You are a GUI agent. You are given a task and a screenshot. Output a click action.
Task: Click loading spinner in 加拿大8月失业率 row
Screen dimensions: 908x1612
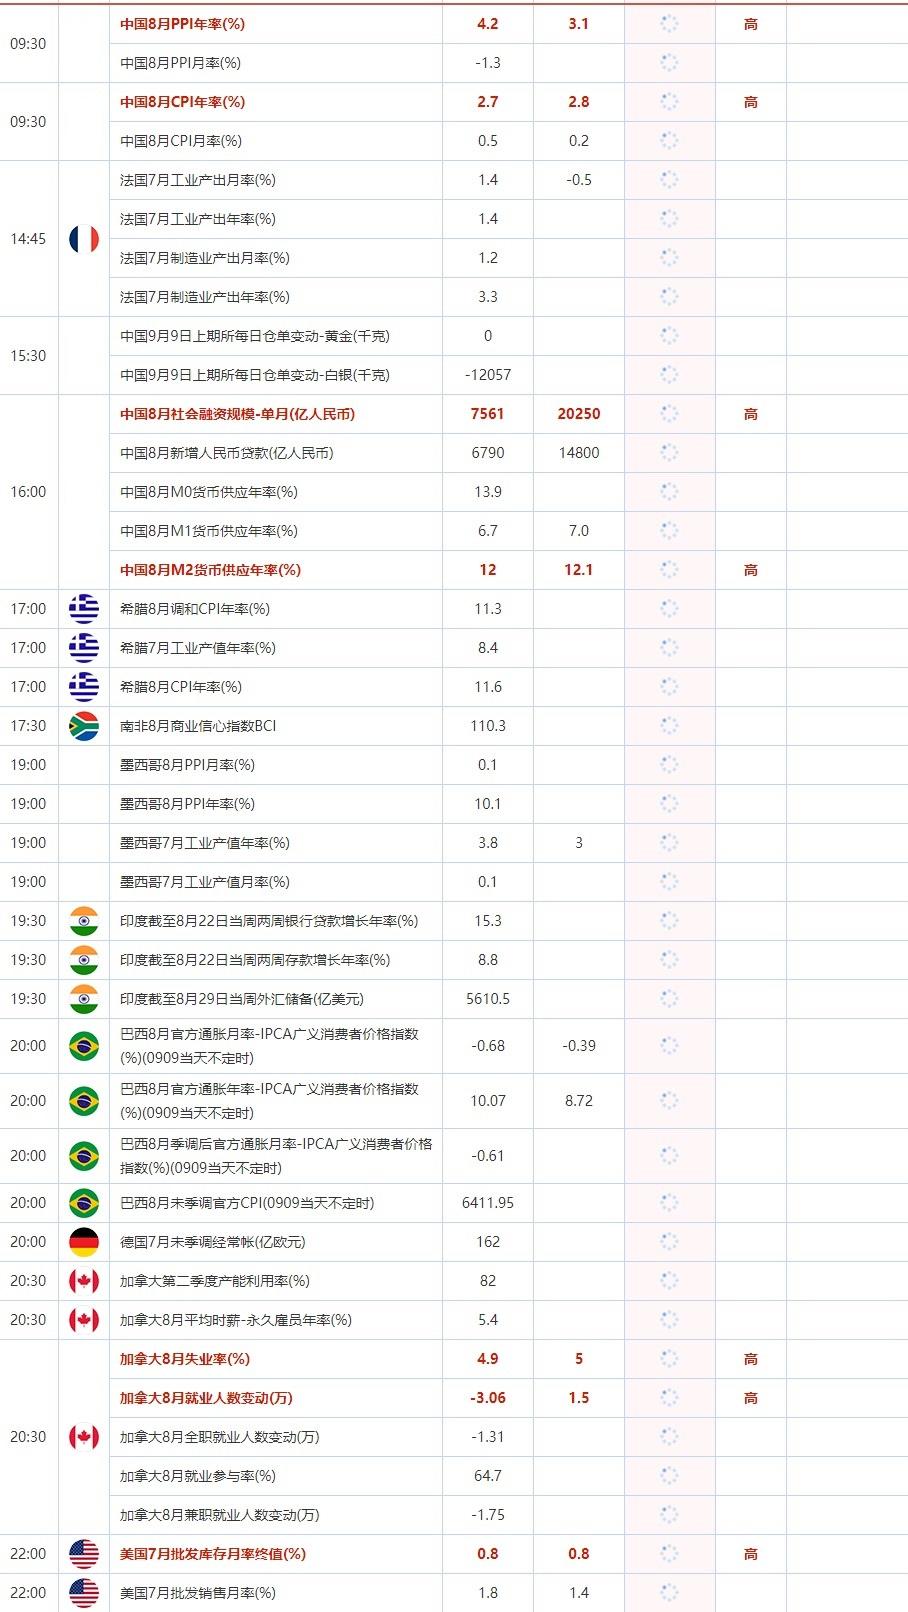click(x=669, y=1359)
